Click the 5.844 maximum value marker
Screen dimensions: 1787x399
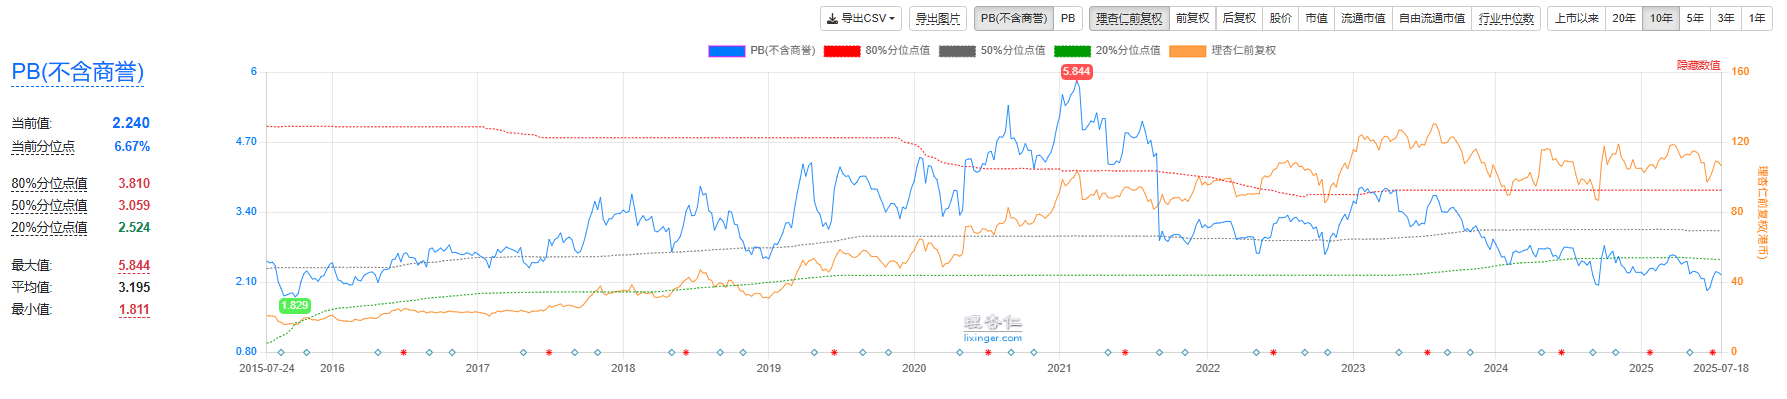tap(1076, 72)
